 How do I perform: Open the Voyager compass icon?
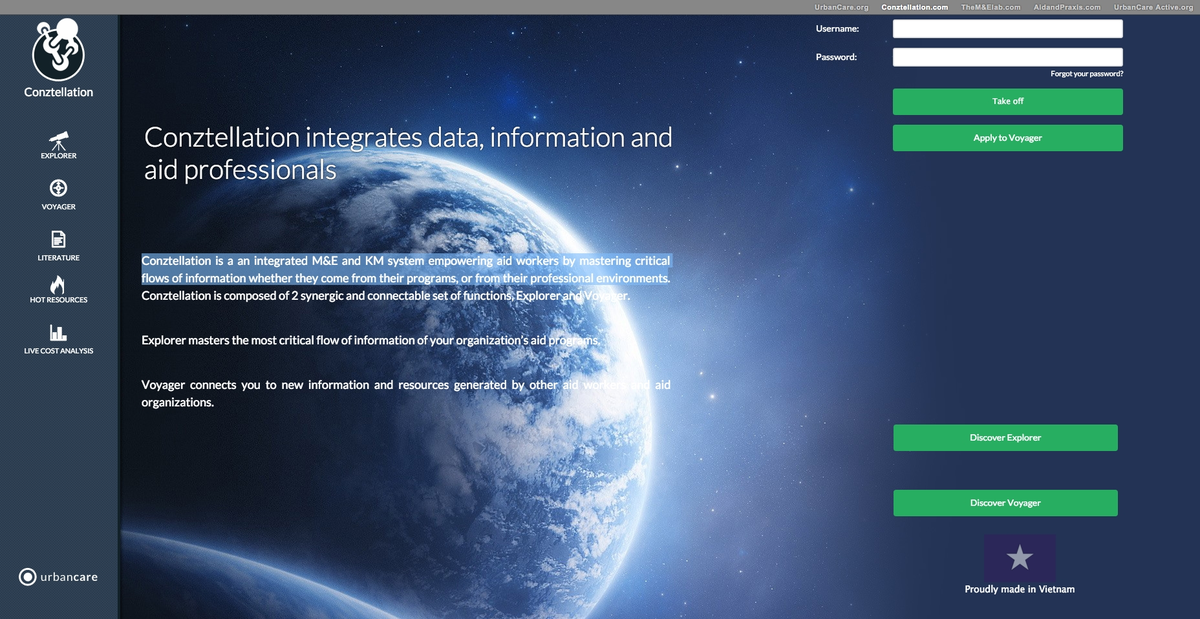(x=58, y=188)
